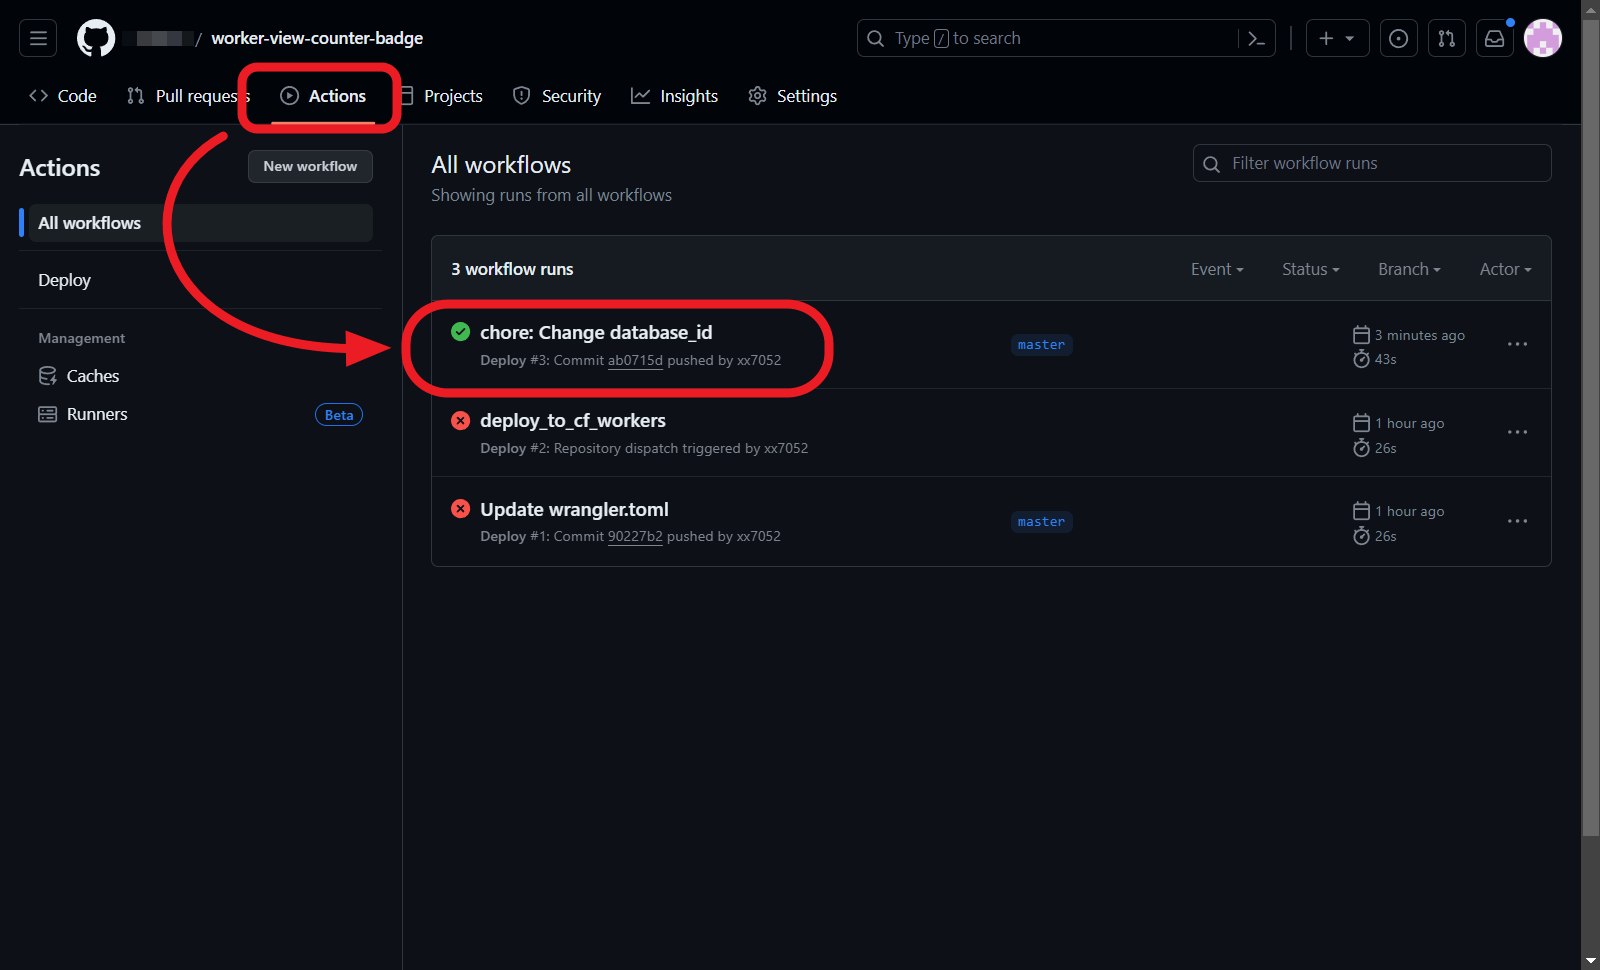Open the chore: Change database_id run
This screenshot has width=1600, height=970.
(596, 333)
